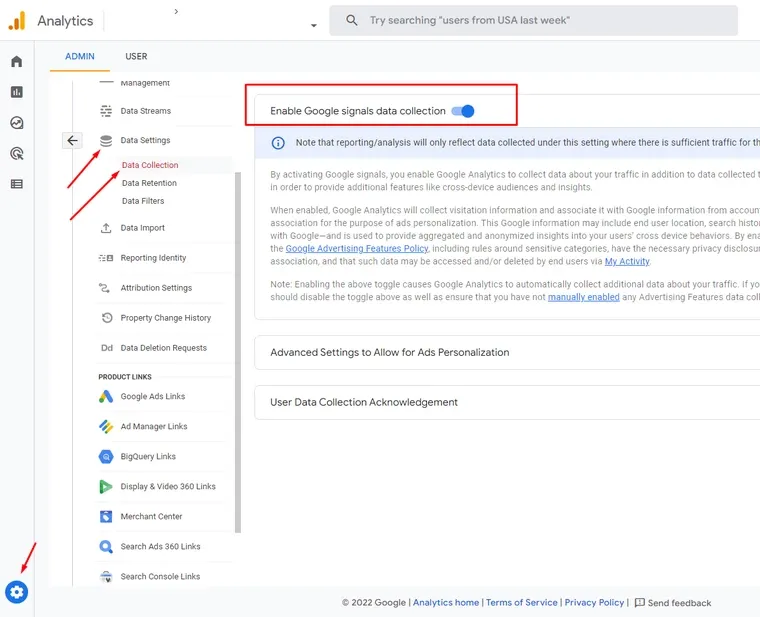Open Data Deletion Requests entry
The image size is (760, 617).
164,348
